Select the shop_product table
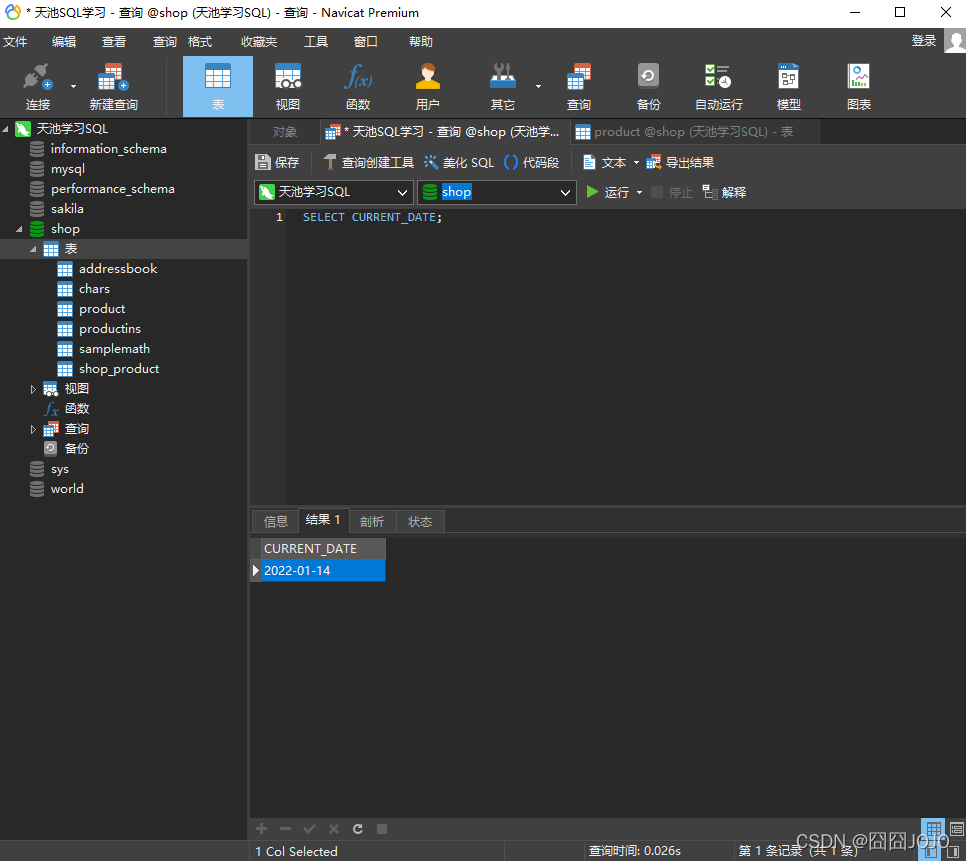Viewport: 966px width, 861px height. [x=119, y=369]
